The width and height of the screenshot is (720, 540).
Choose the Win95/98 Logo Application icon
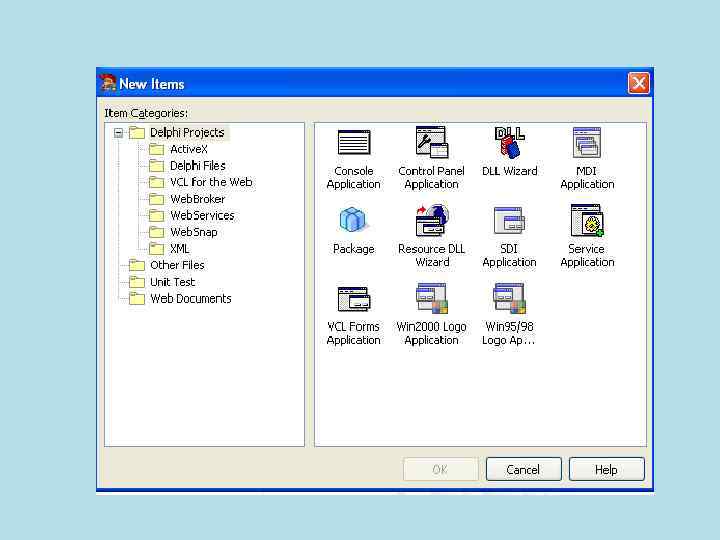point(509,298)
